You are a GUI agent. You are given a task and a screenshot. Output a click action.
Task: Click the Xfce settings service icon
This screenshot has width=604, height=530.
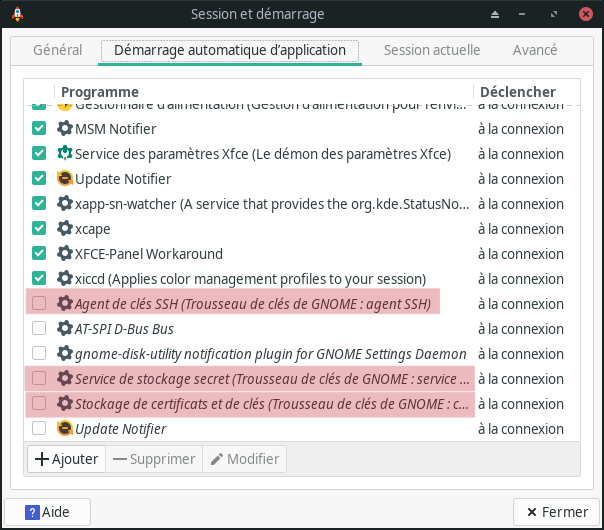tap(64, 153)
